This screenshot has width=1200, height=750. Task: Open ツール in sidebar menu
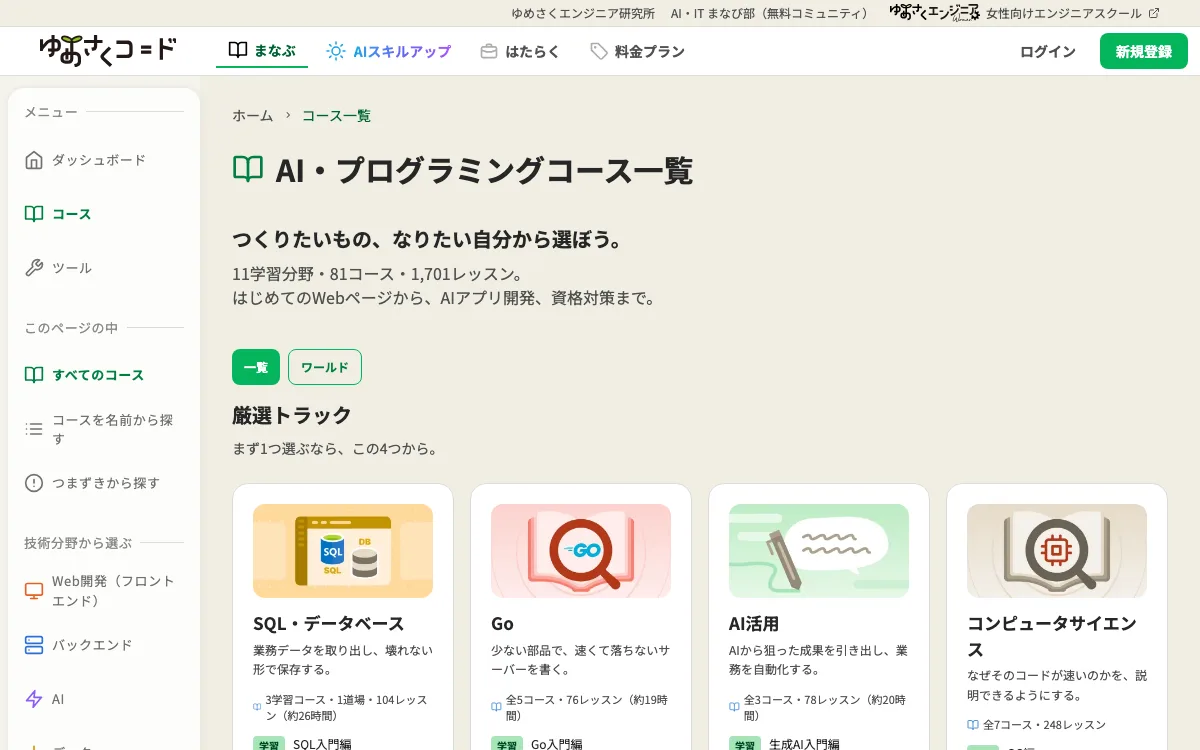[x=72, y=268]
